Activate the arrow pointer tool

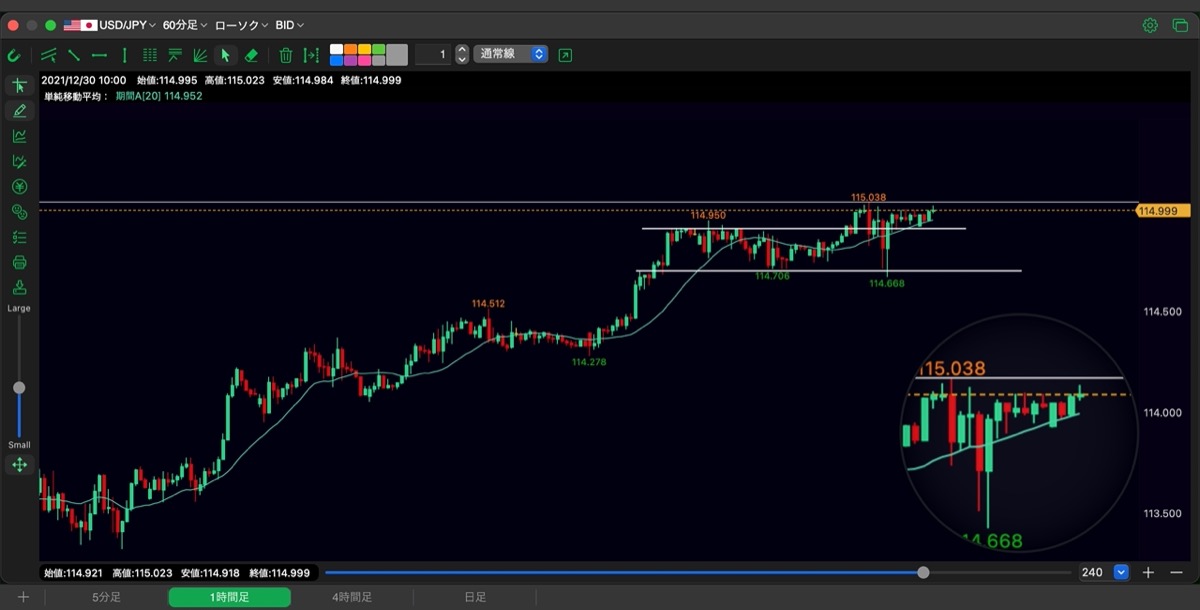[x=225, y=55]
